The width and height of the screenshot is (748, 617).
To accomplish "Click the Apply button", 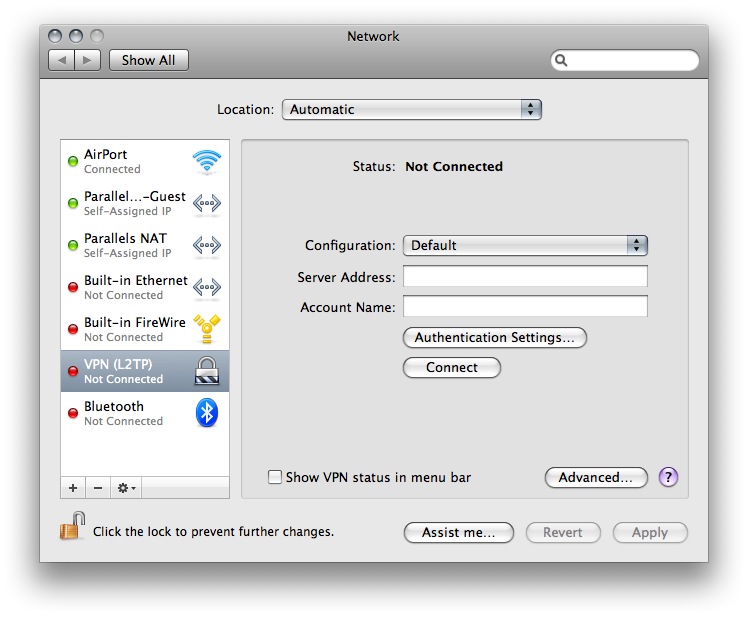I will pos(650,533).
